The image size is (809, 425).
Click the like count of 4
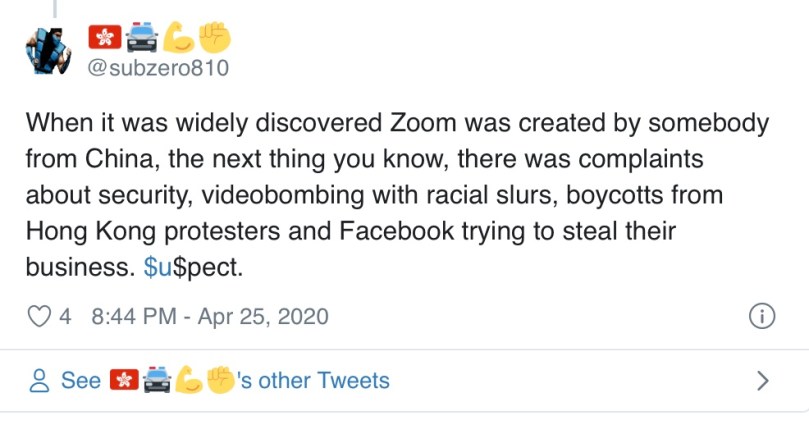66,317
